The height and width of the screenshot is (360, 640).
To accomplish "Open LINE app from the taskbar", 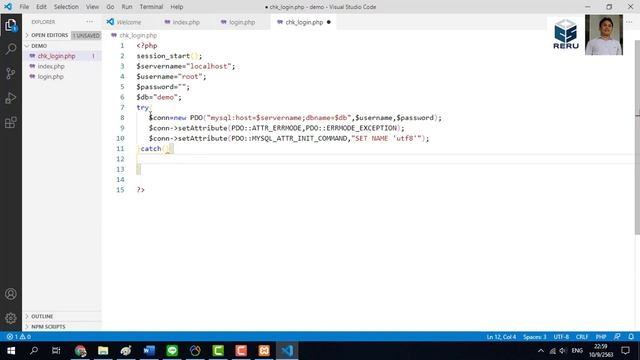I will [172, 351].
